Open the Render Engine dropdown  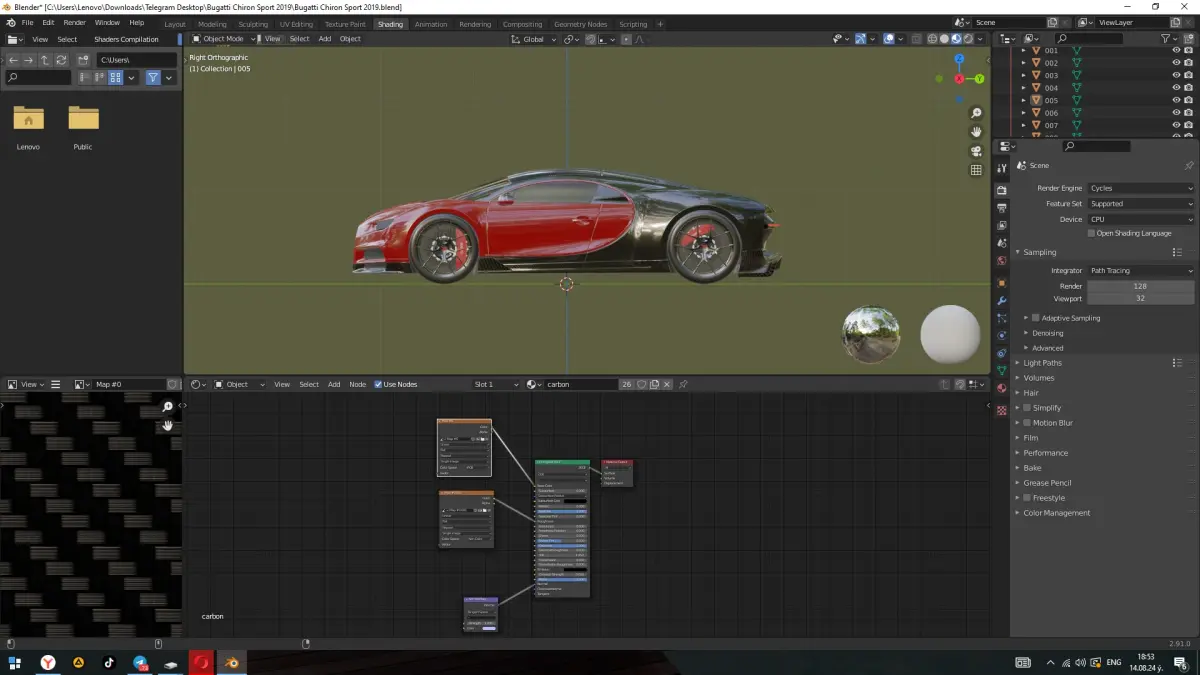pos(1141,188)
